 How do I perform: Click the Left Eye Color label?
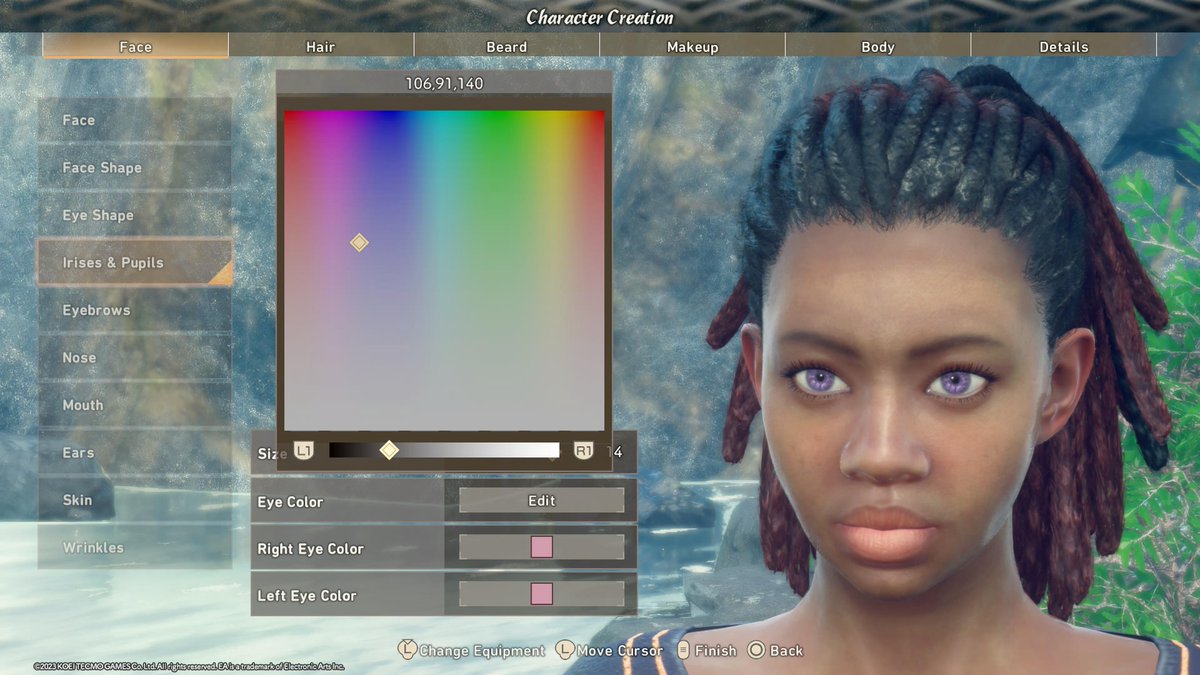coord(306,595)
